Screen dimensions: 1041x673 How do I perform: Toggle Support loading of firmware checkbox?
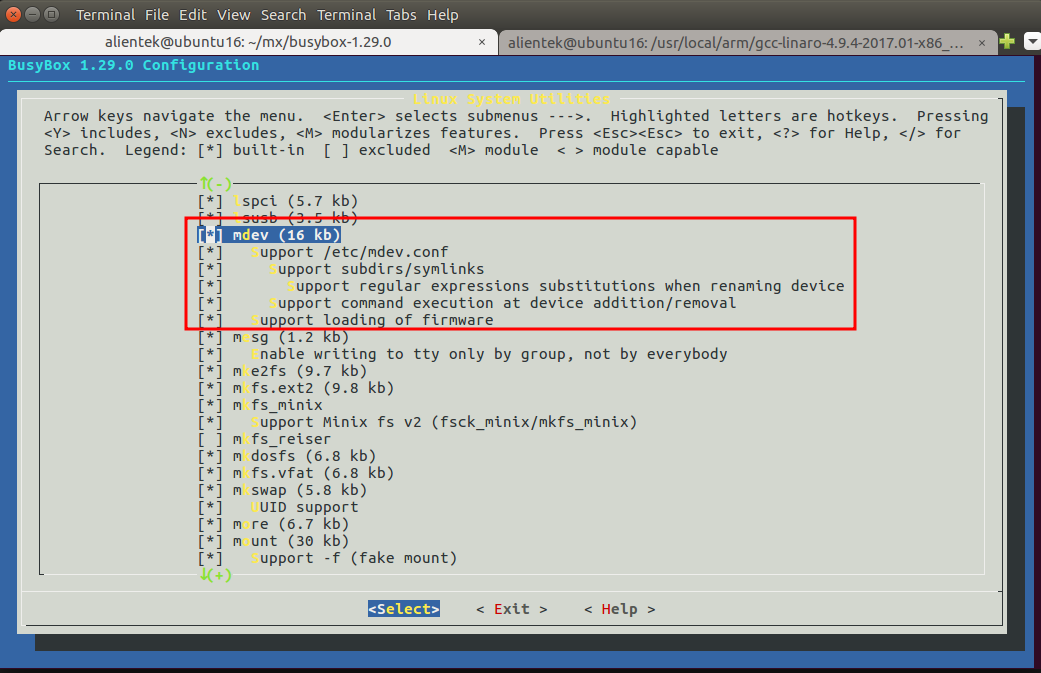210,320
